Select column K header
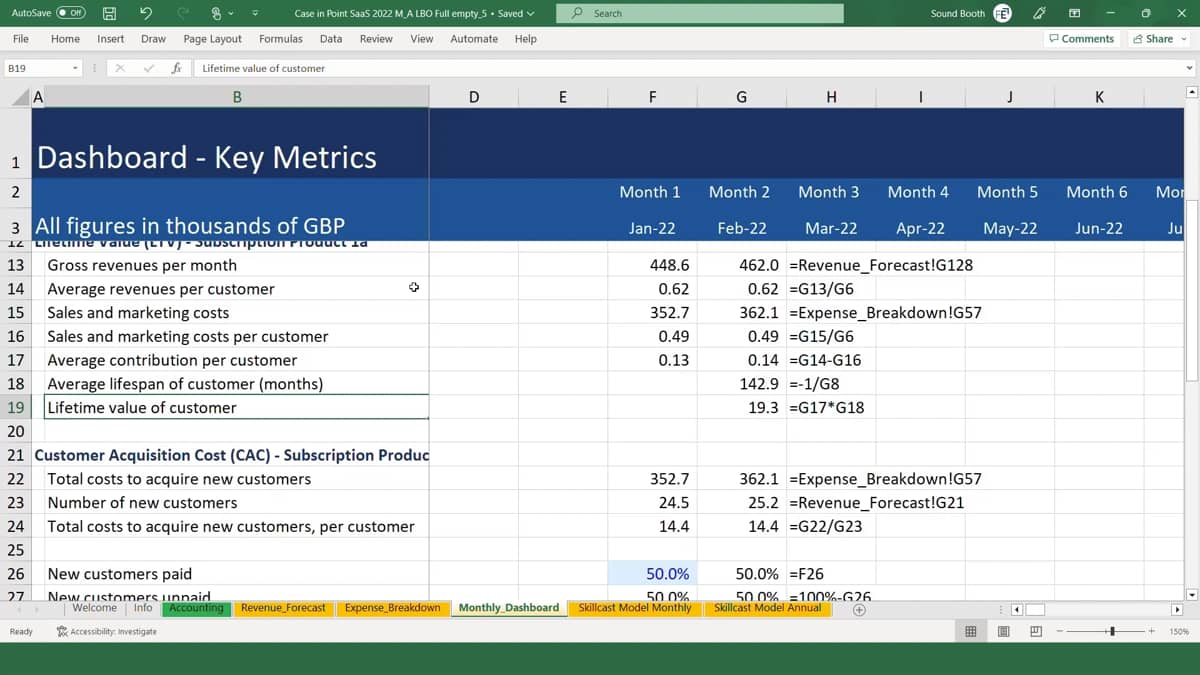Viewport: 1200px width, 675px height. tap(1099, 97)
